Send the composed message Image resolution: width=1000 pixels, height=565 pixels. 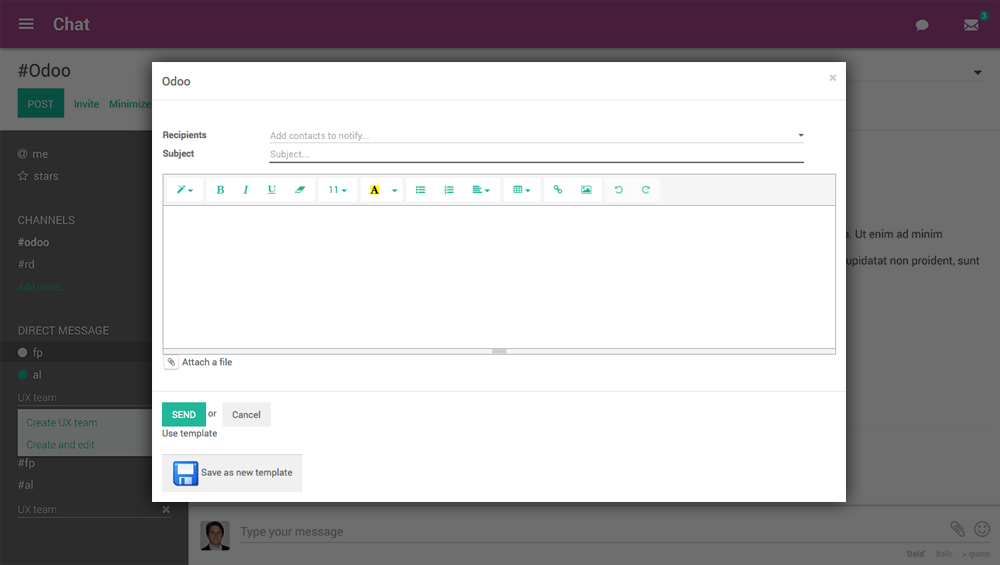pos(184,415)
